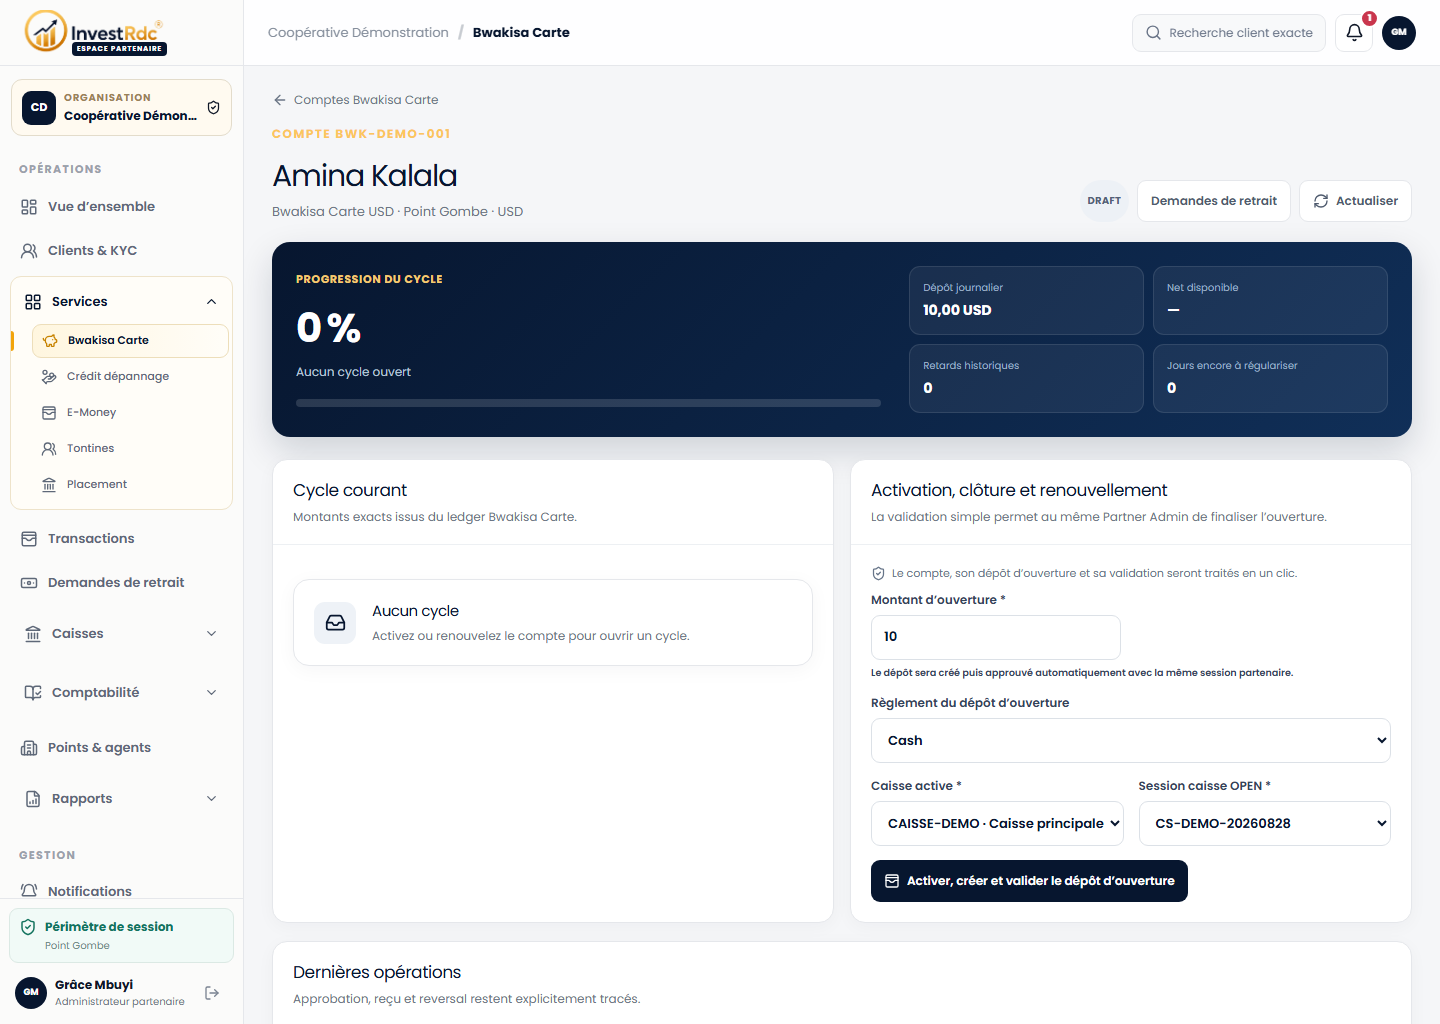Viewport: 1440px width, 1024px height.
Task: Click the Jours encore à régulariser card
Action: click(1270, 378)
